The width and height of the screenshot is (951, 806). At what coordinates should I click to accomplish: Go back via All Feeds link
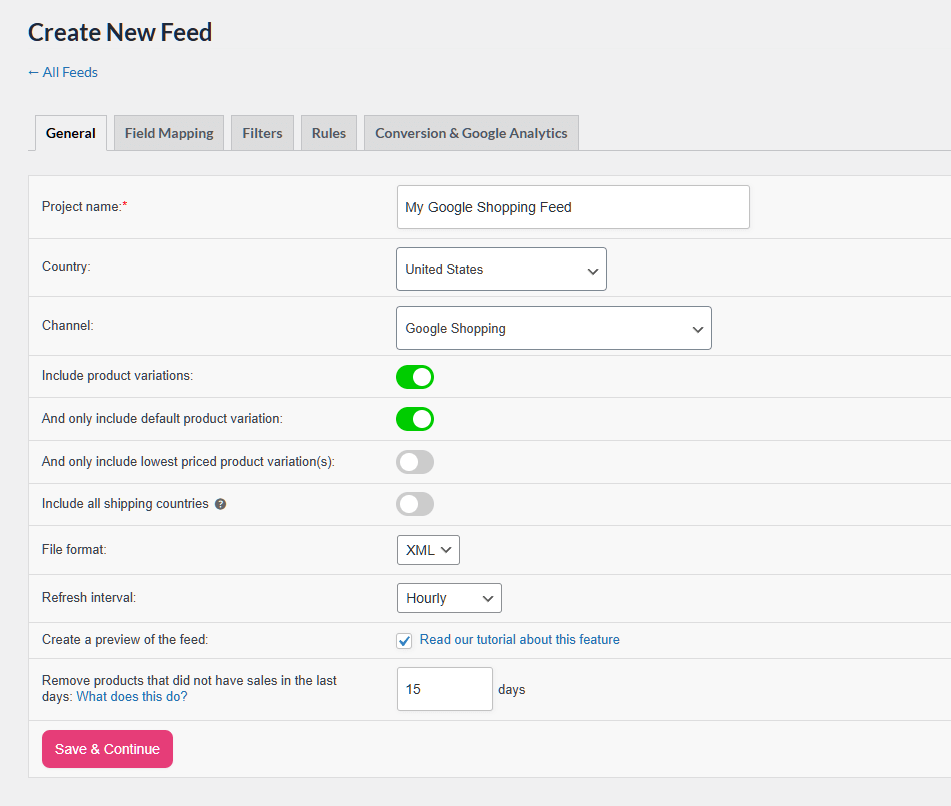pos(63,72)
